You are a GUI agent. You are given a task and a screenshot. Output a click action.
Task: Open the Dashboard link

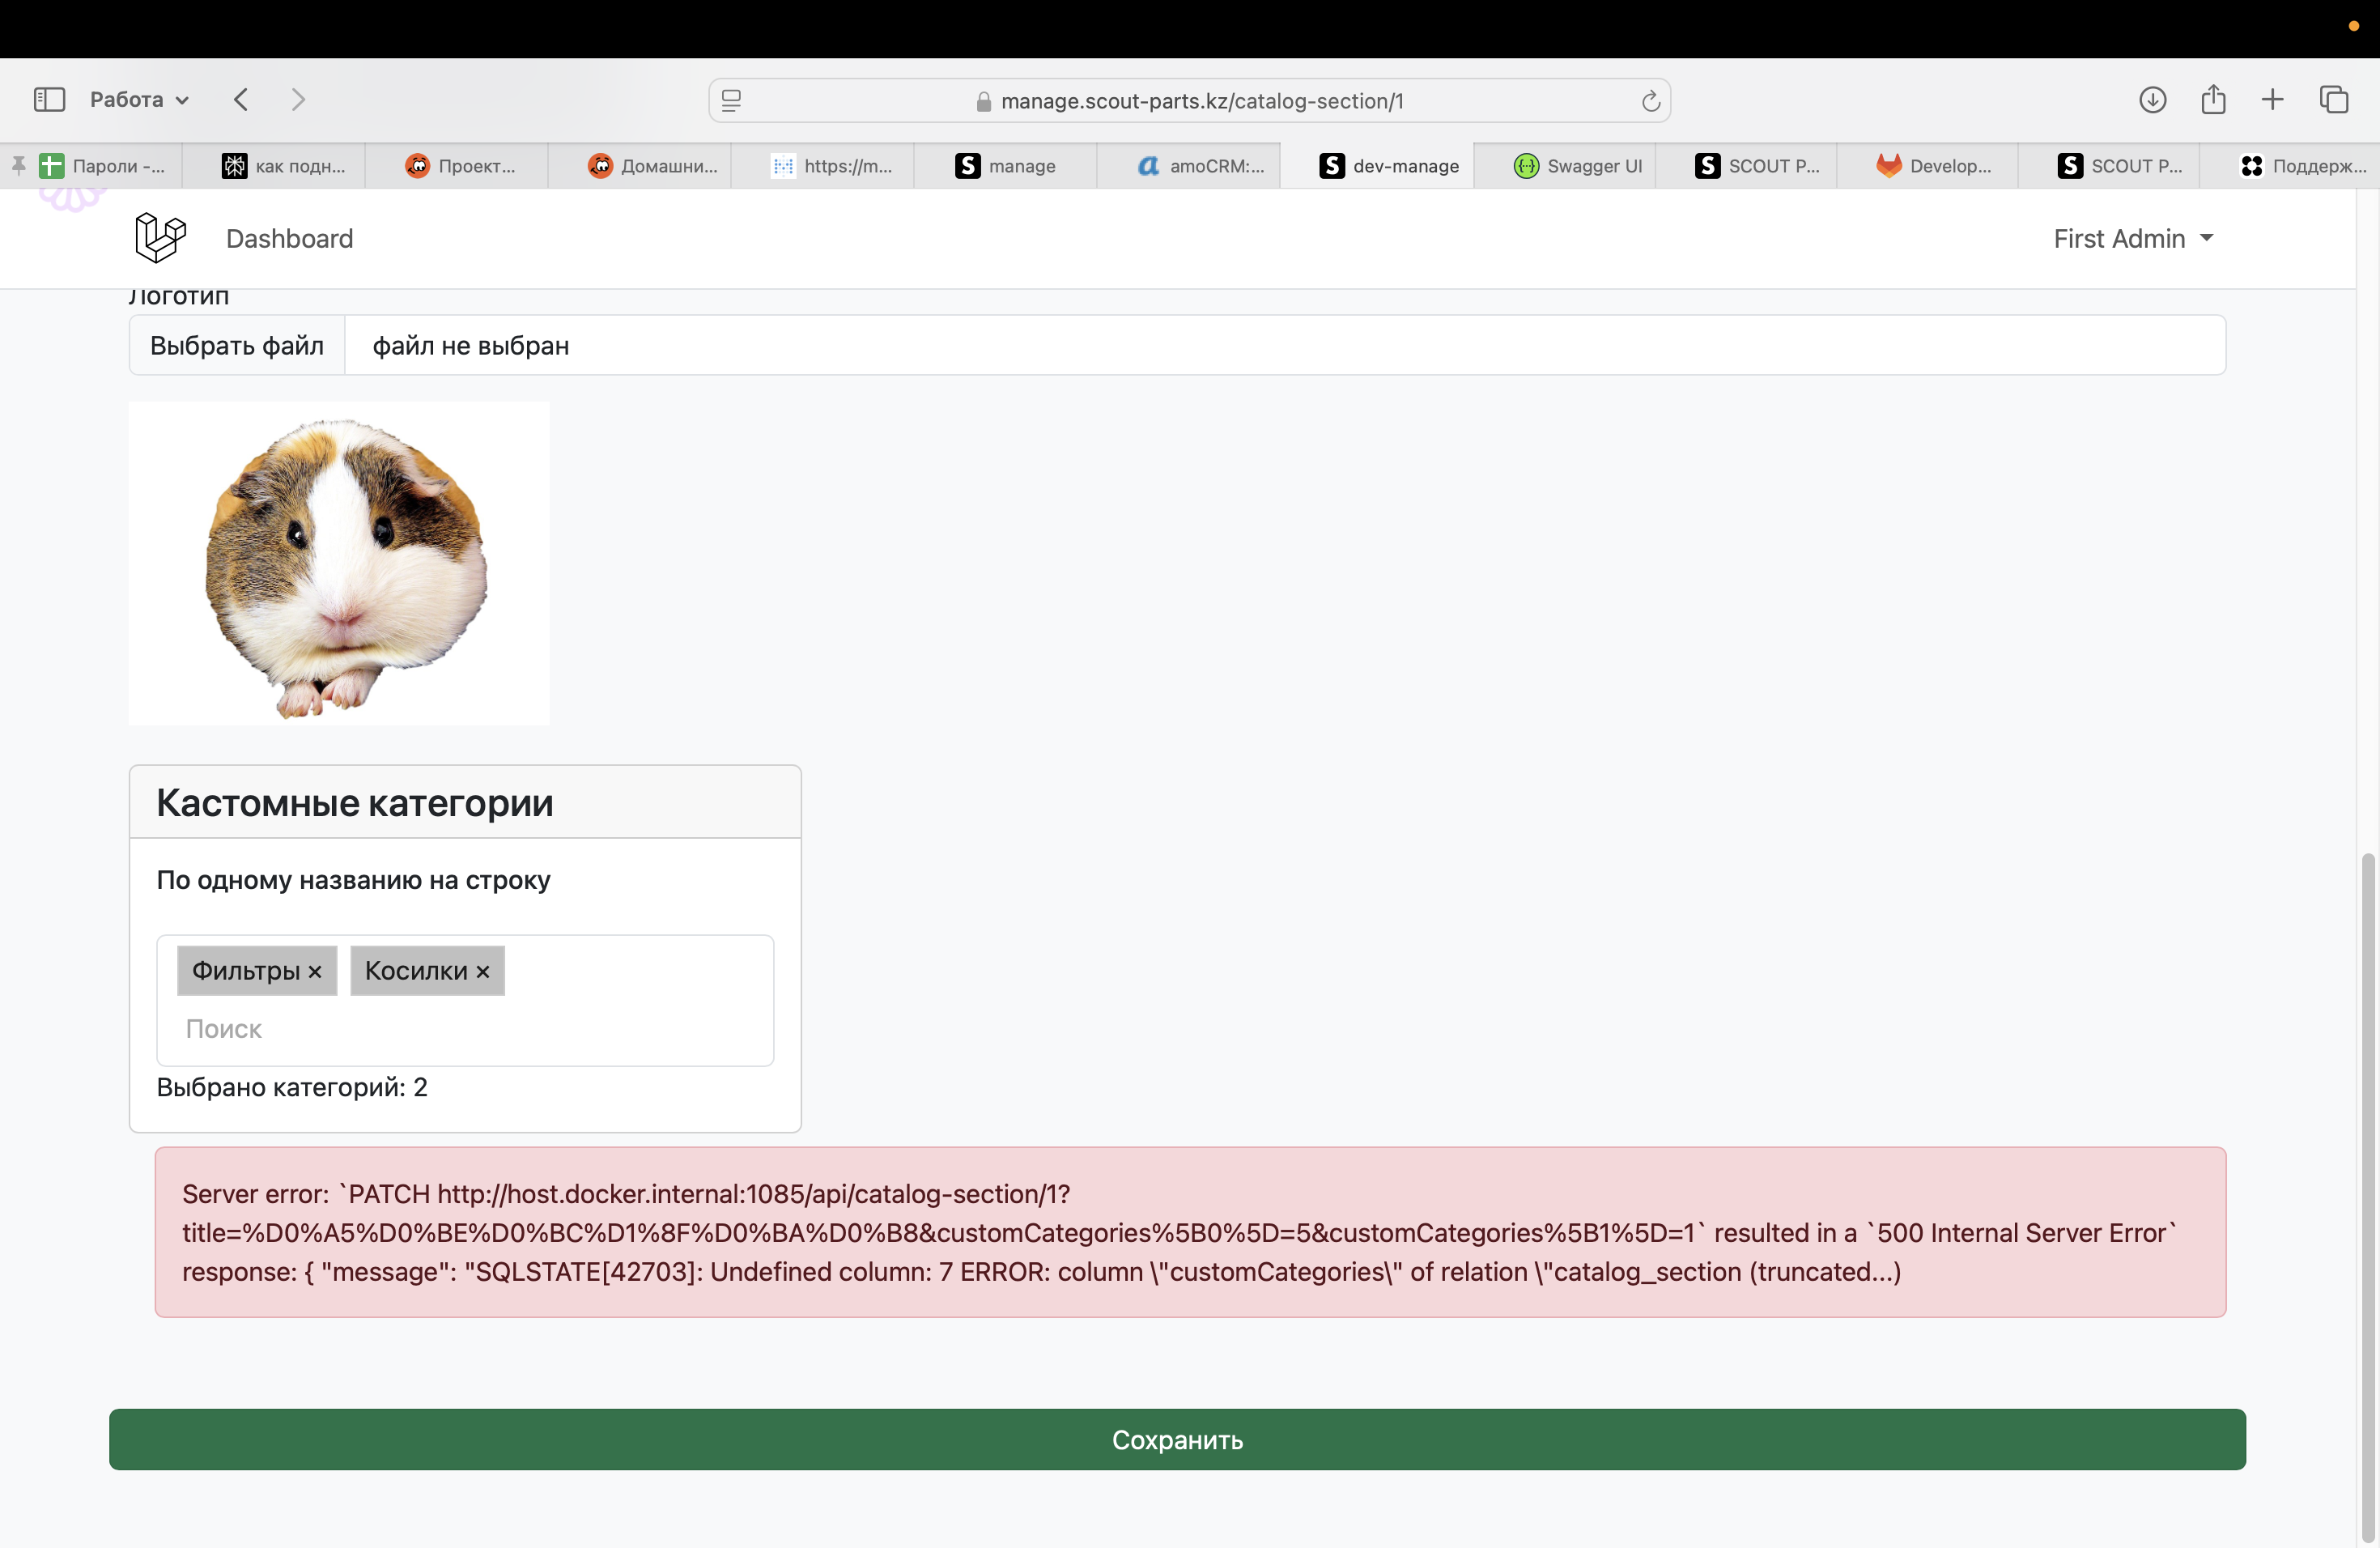(x=289, y=238)
